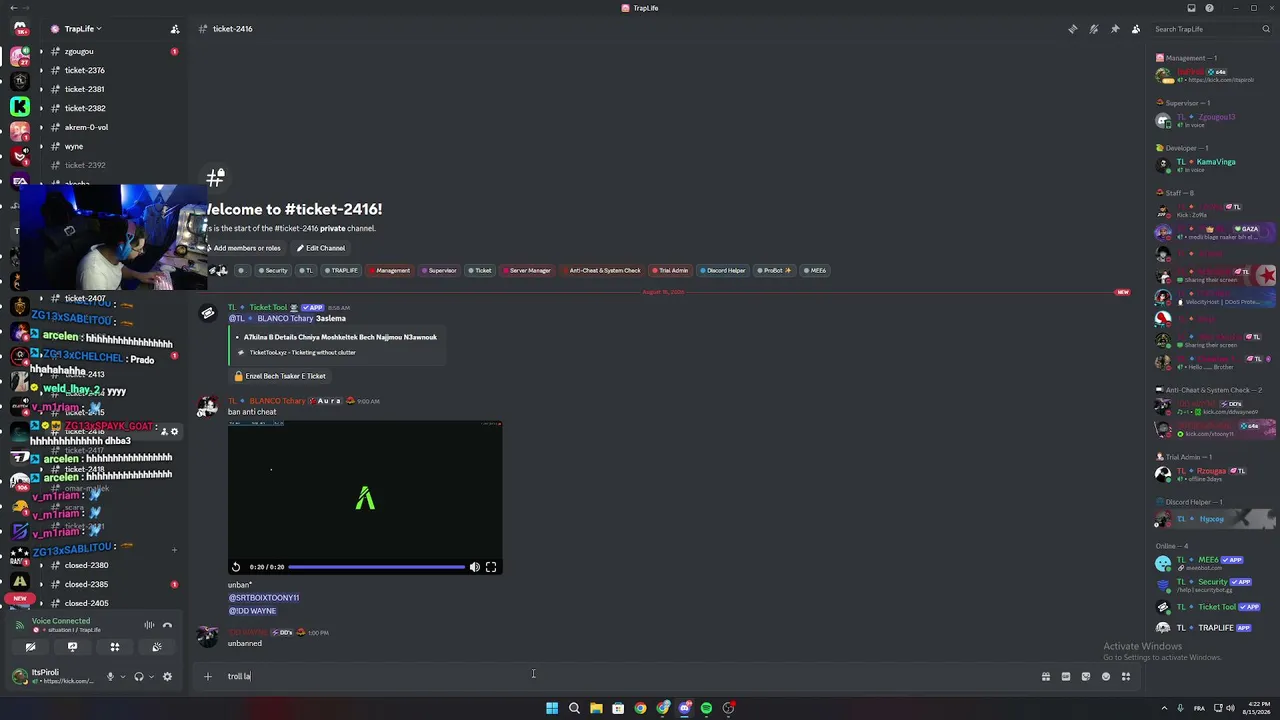Open activities in voice panel
The height and width of the screenshot is (720, 1280).
pos(114,647)
